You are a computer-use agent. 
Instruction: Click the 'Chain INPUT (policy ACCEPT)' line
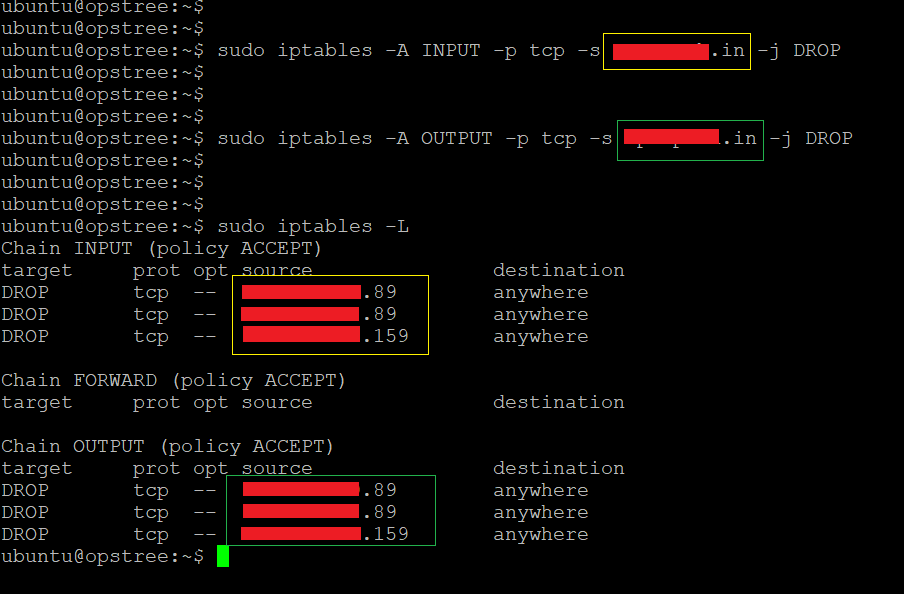[162, 248]
